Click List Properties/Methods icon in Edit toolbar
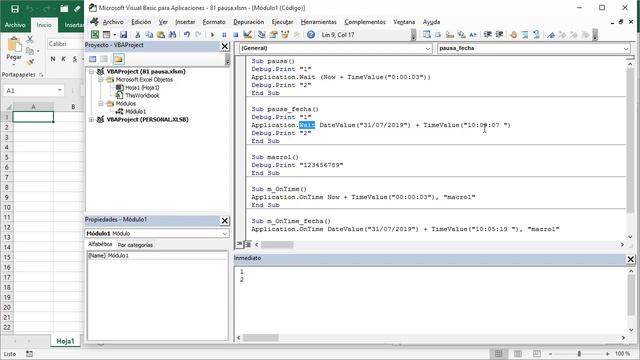640x360 pixels. pos(427,35)
